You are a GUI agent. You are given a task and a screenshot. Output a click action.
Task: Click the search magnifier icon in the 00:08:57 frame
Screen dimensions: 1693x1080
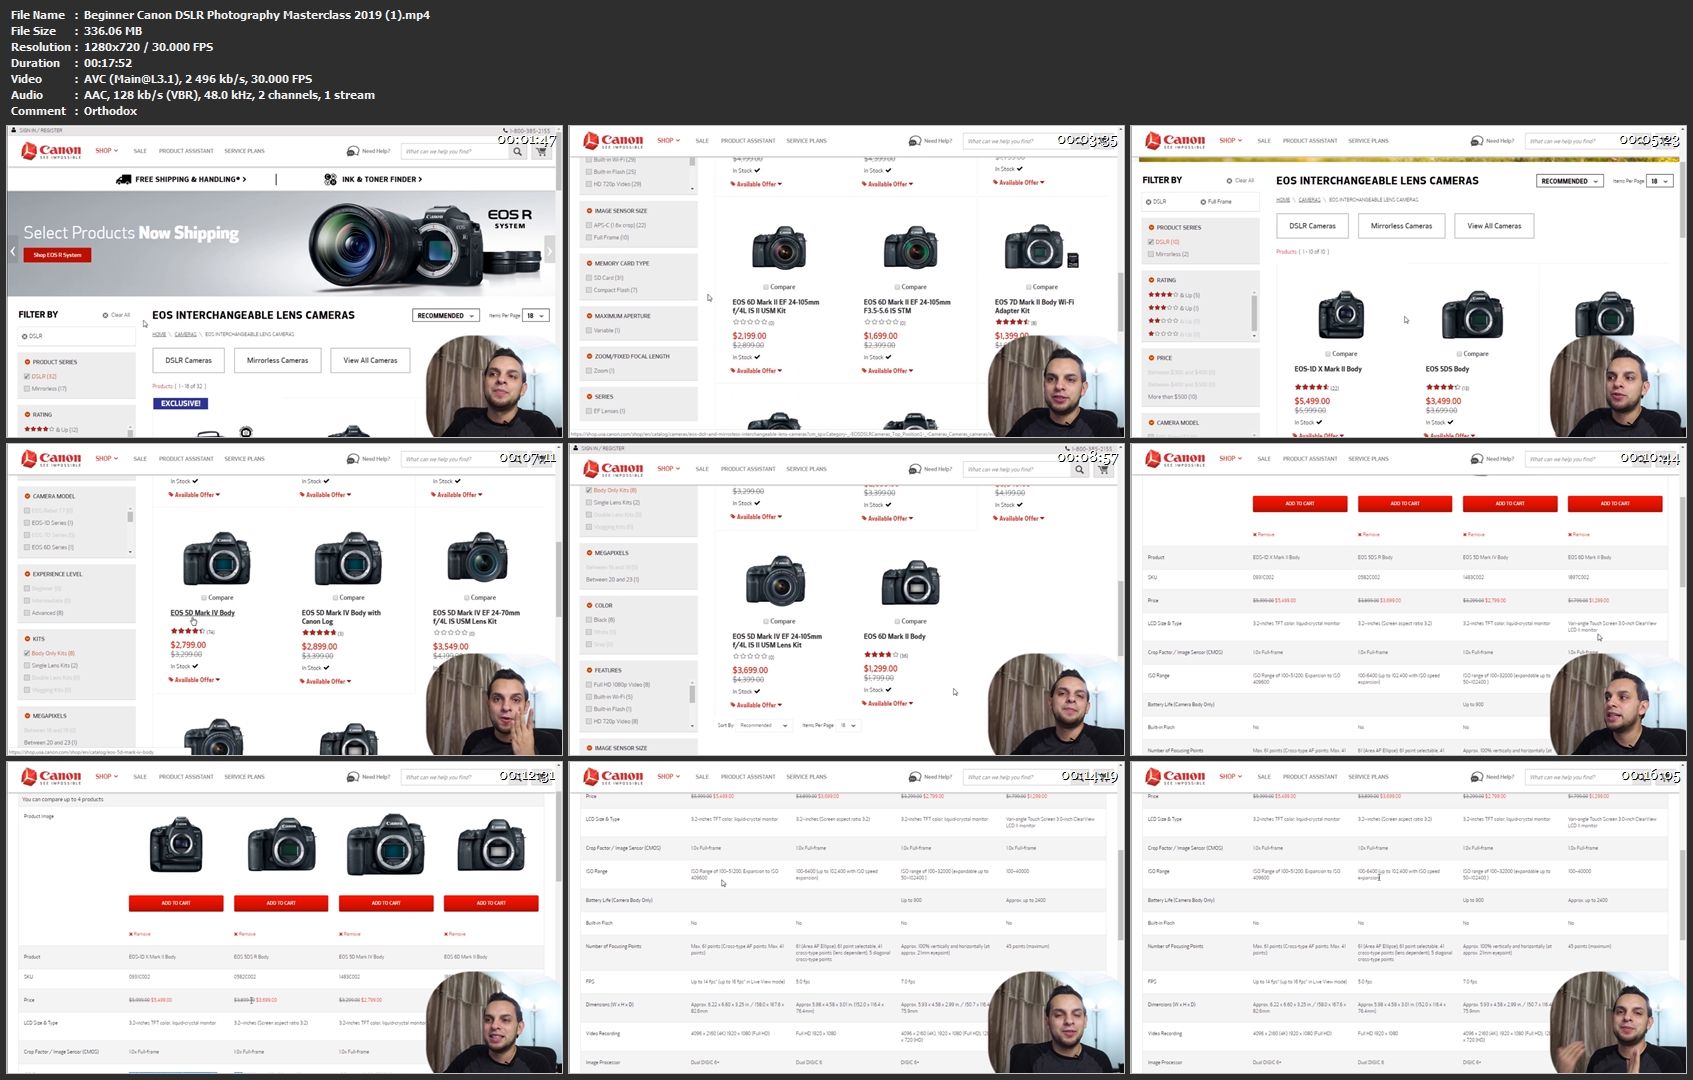1080,469
